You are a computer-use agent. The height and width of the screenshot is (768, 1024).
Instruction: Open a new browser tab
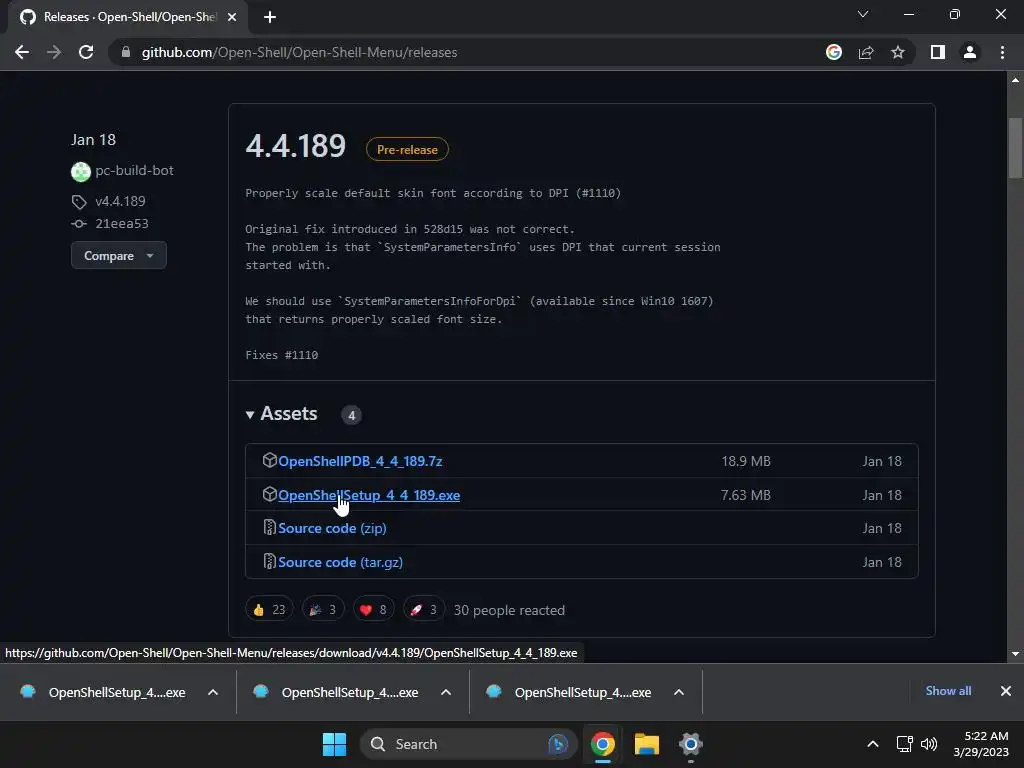(270, 17)
